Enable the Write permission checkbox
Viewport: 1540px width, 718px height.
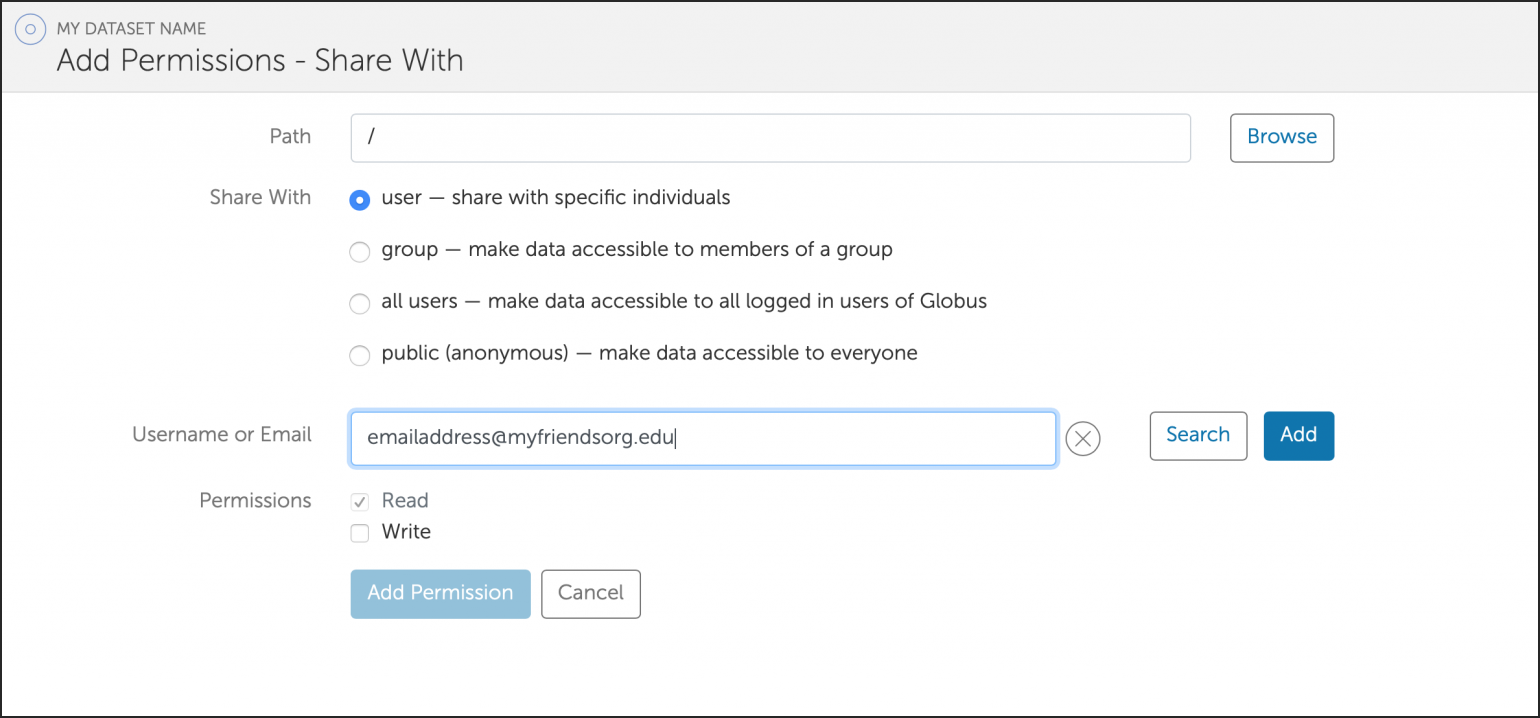360,534
